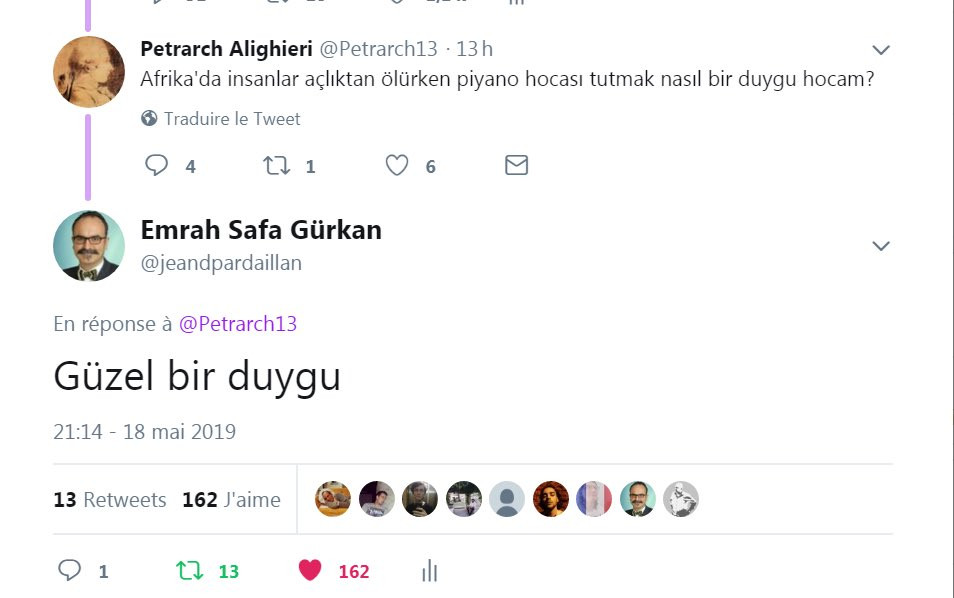Screen dimensions: 954x598
Task: Retweet Petrarch Alighieri's tweet
Action: pyautogui.click(x=276, y=165)
